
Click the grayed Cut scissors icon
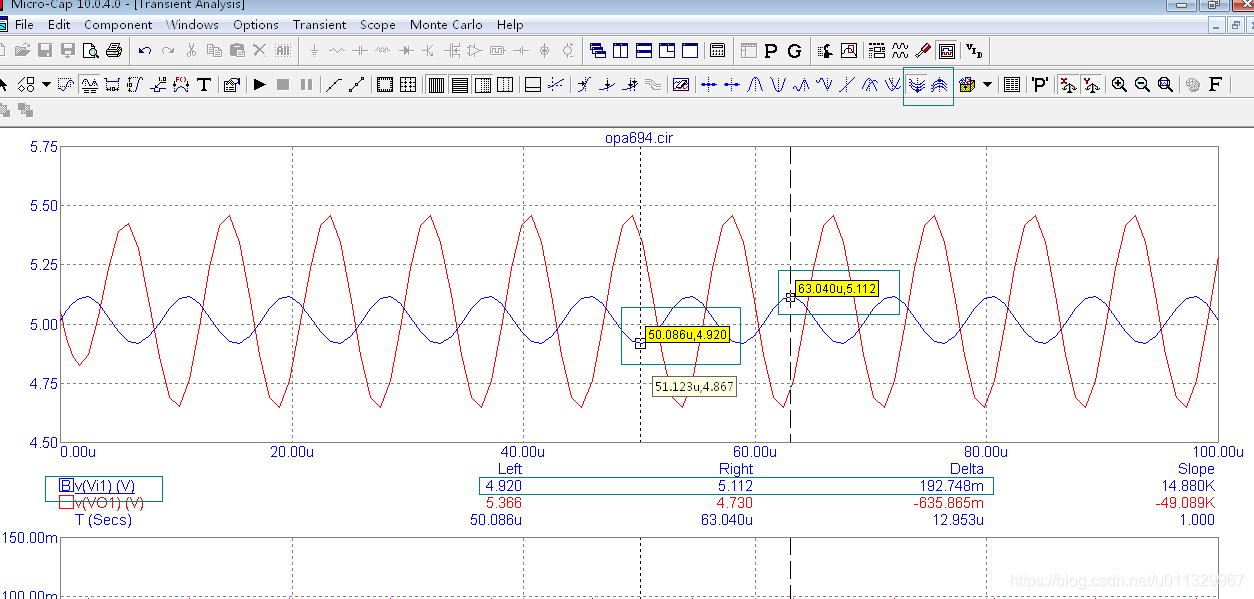point(191,50)
